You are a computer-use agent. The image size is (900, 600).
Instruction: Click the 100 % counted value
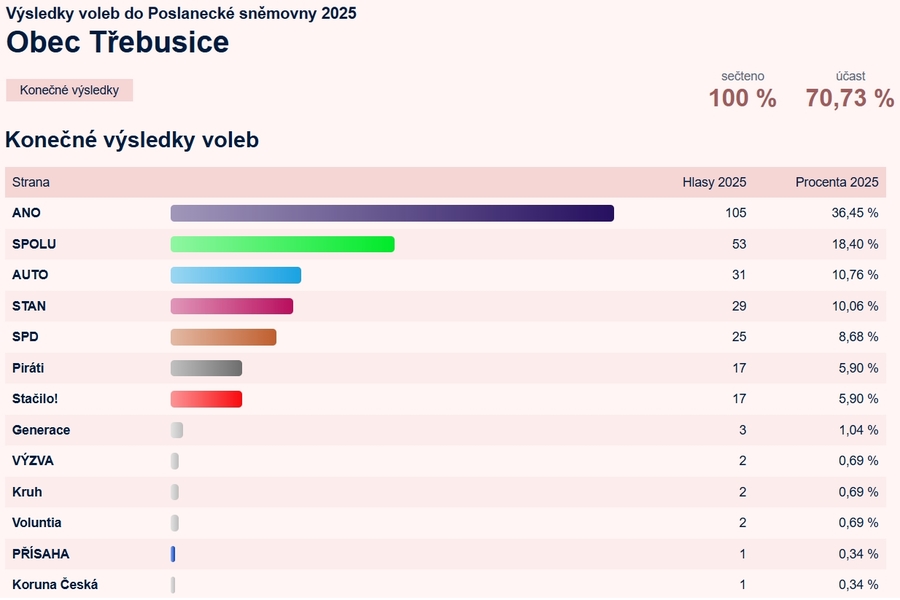click(742, 98)
